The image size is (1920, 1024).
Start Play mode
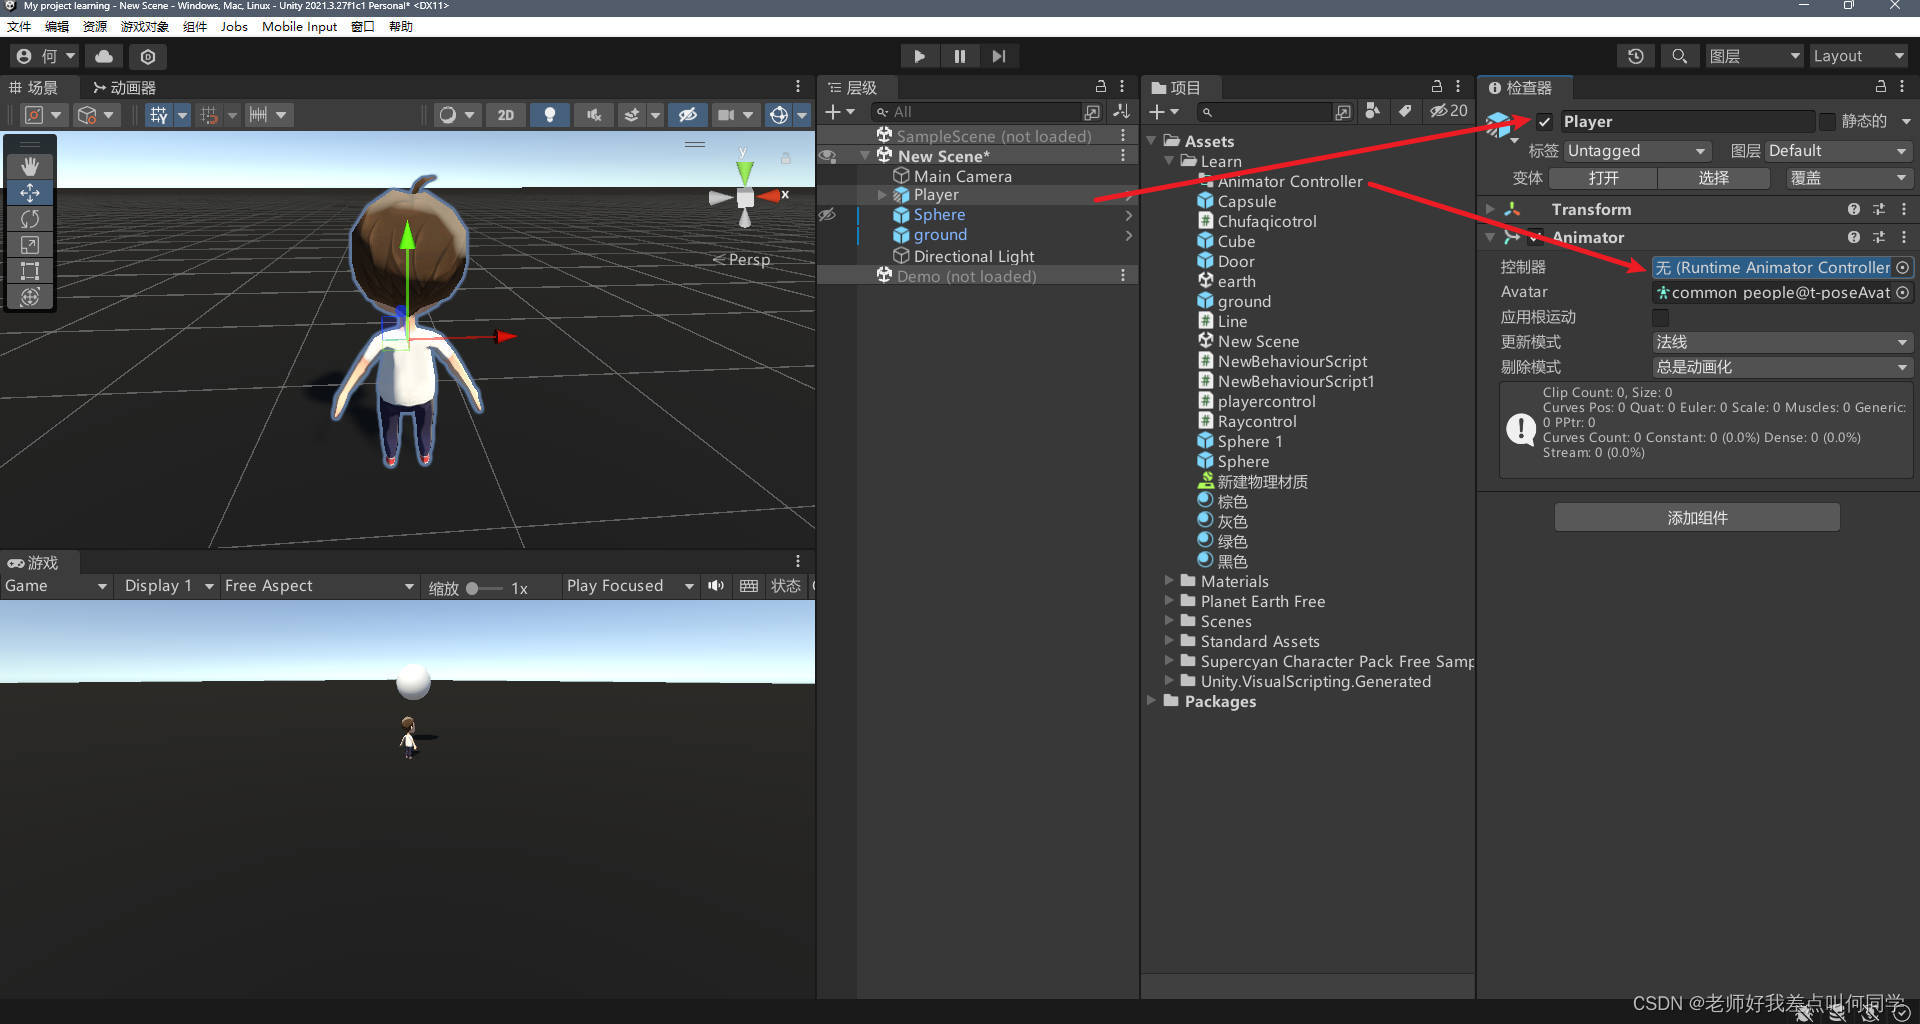pyautogui.click(x=919, y=56)
